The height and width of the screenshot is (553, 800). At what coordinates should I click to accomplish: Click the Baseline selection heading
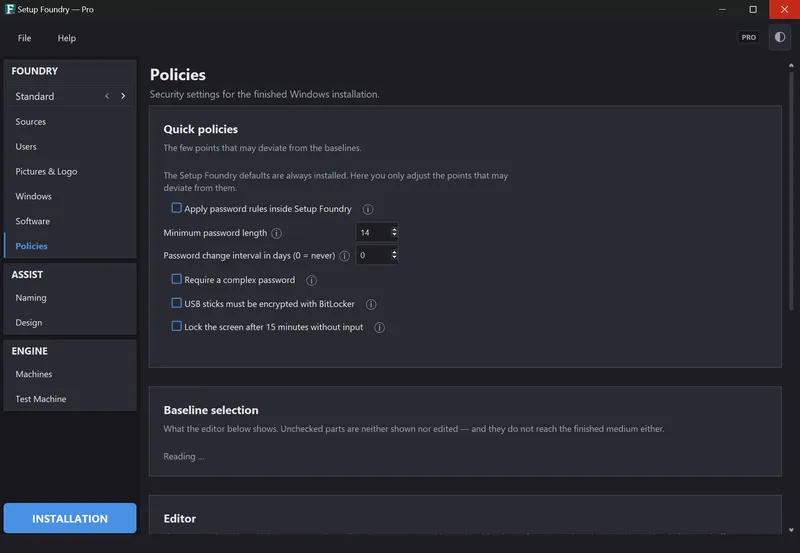[x=211, y=410]
